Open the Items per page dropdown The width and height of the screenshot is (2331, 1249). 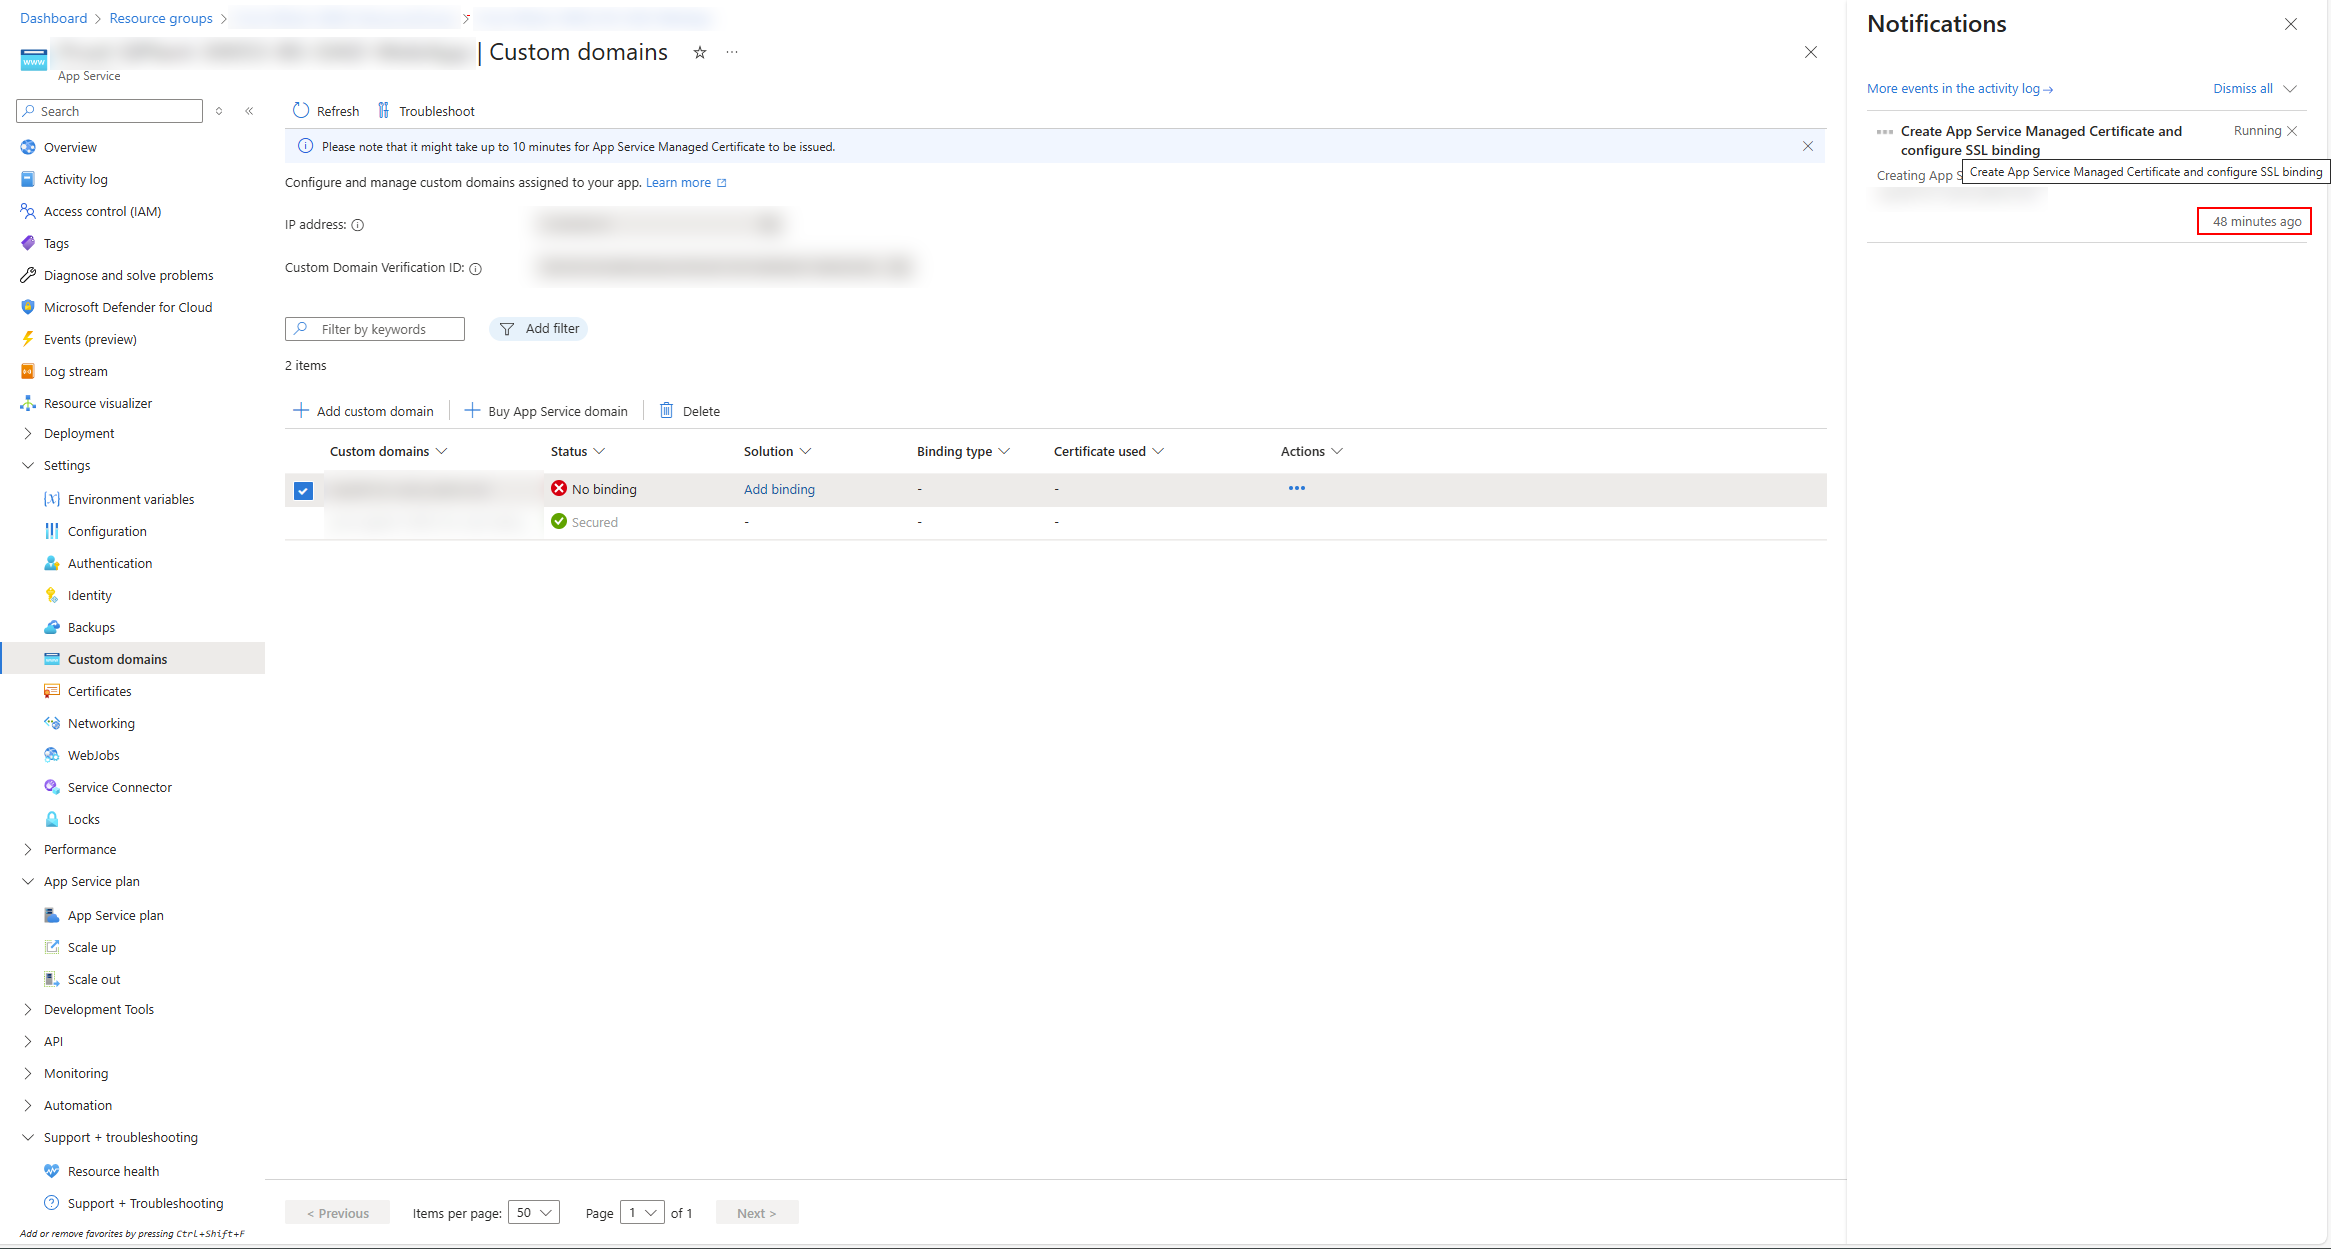[x=534, y=1211]
